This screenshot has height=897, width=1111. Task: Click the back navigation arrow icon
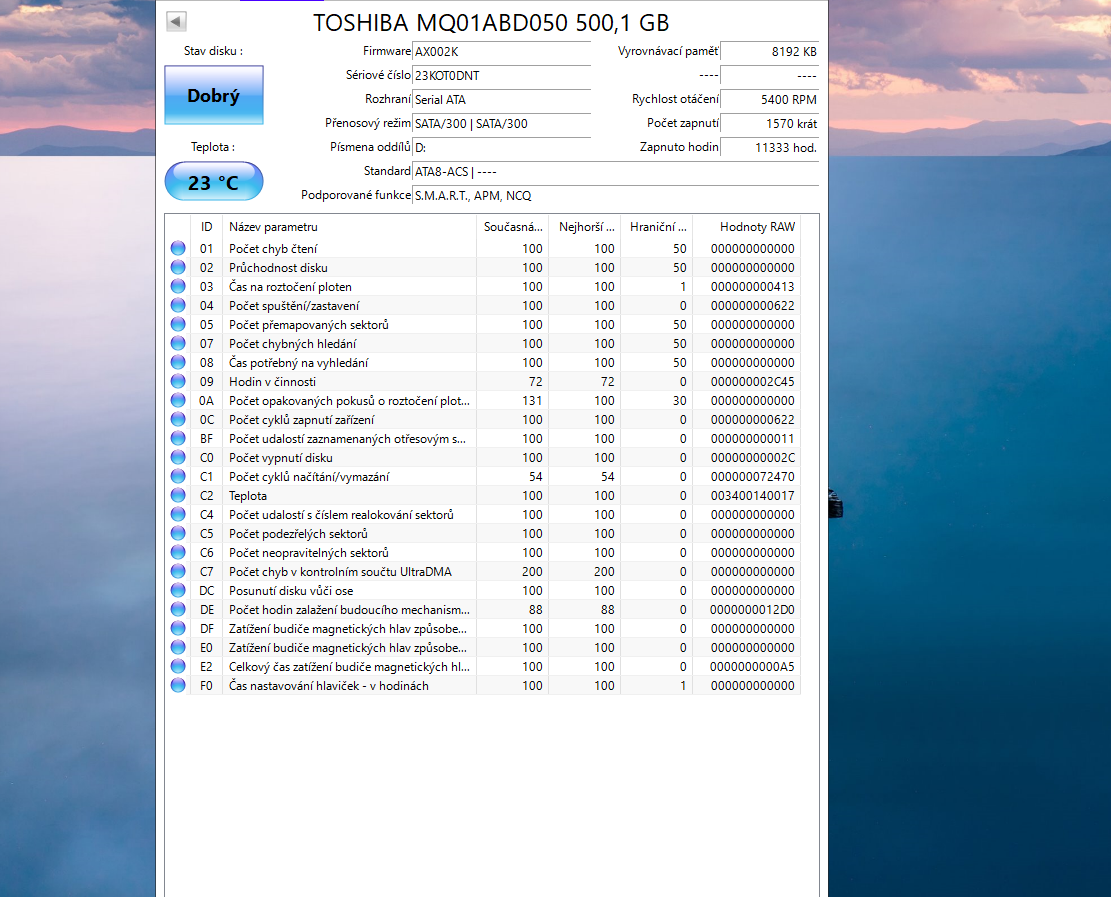tap(176, 19)
